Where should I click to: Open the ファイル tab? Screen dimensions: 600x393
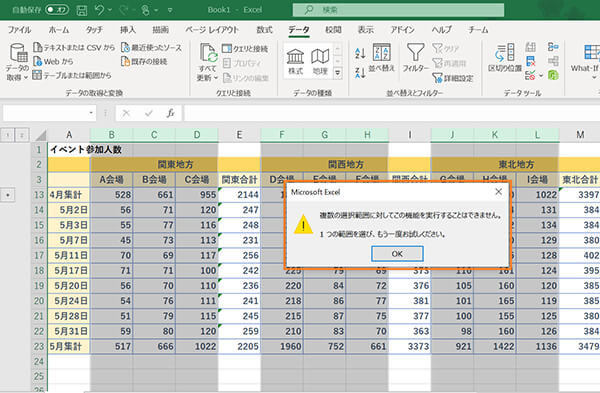point(20,30)
